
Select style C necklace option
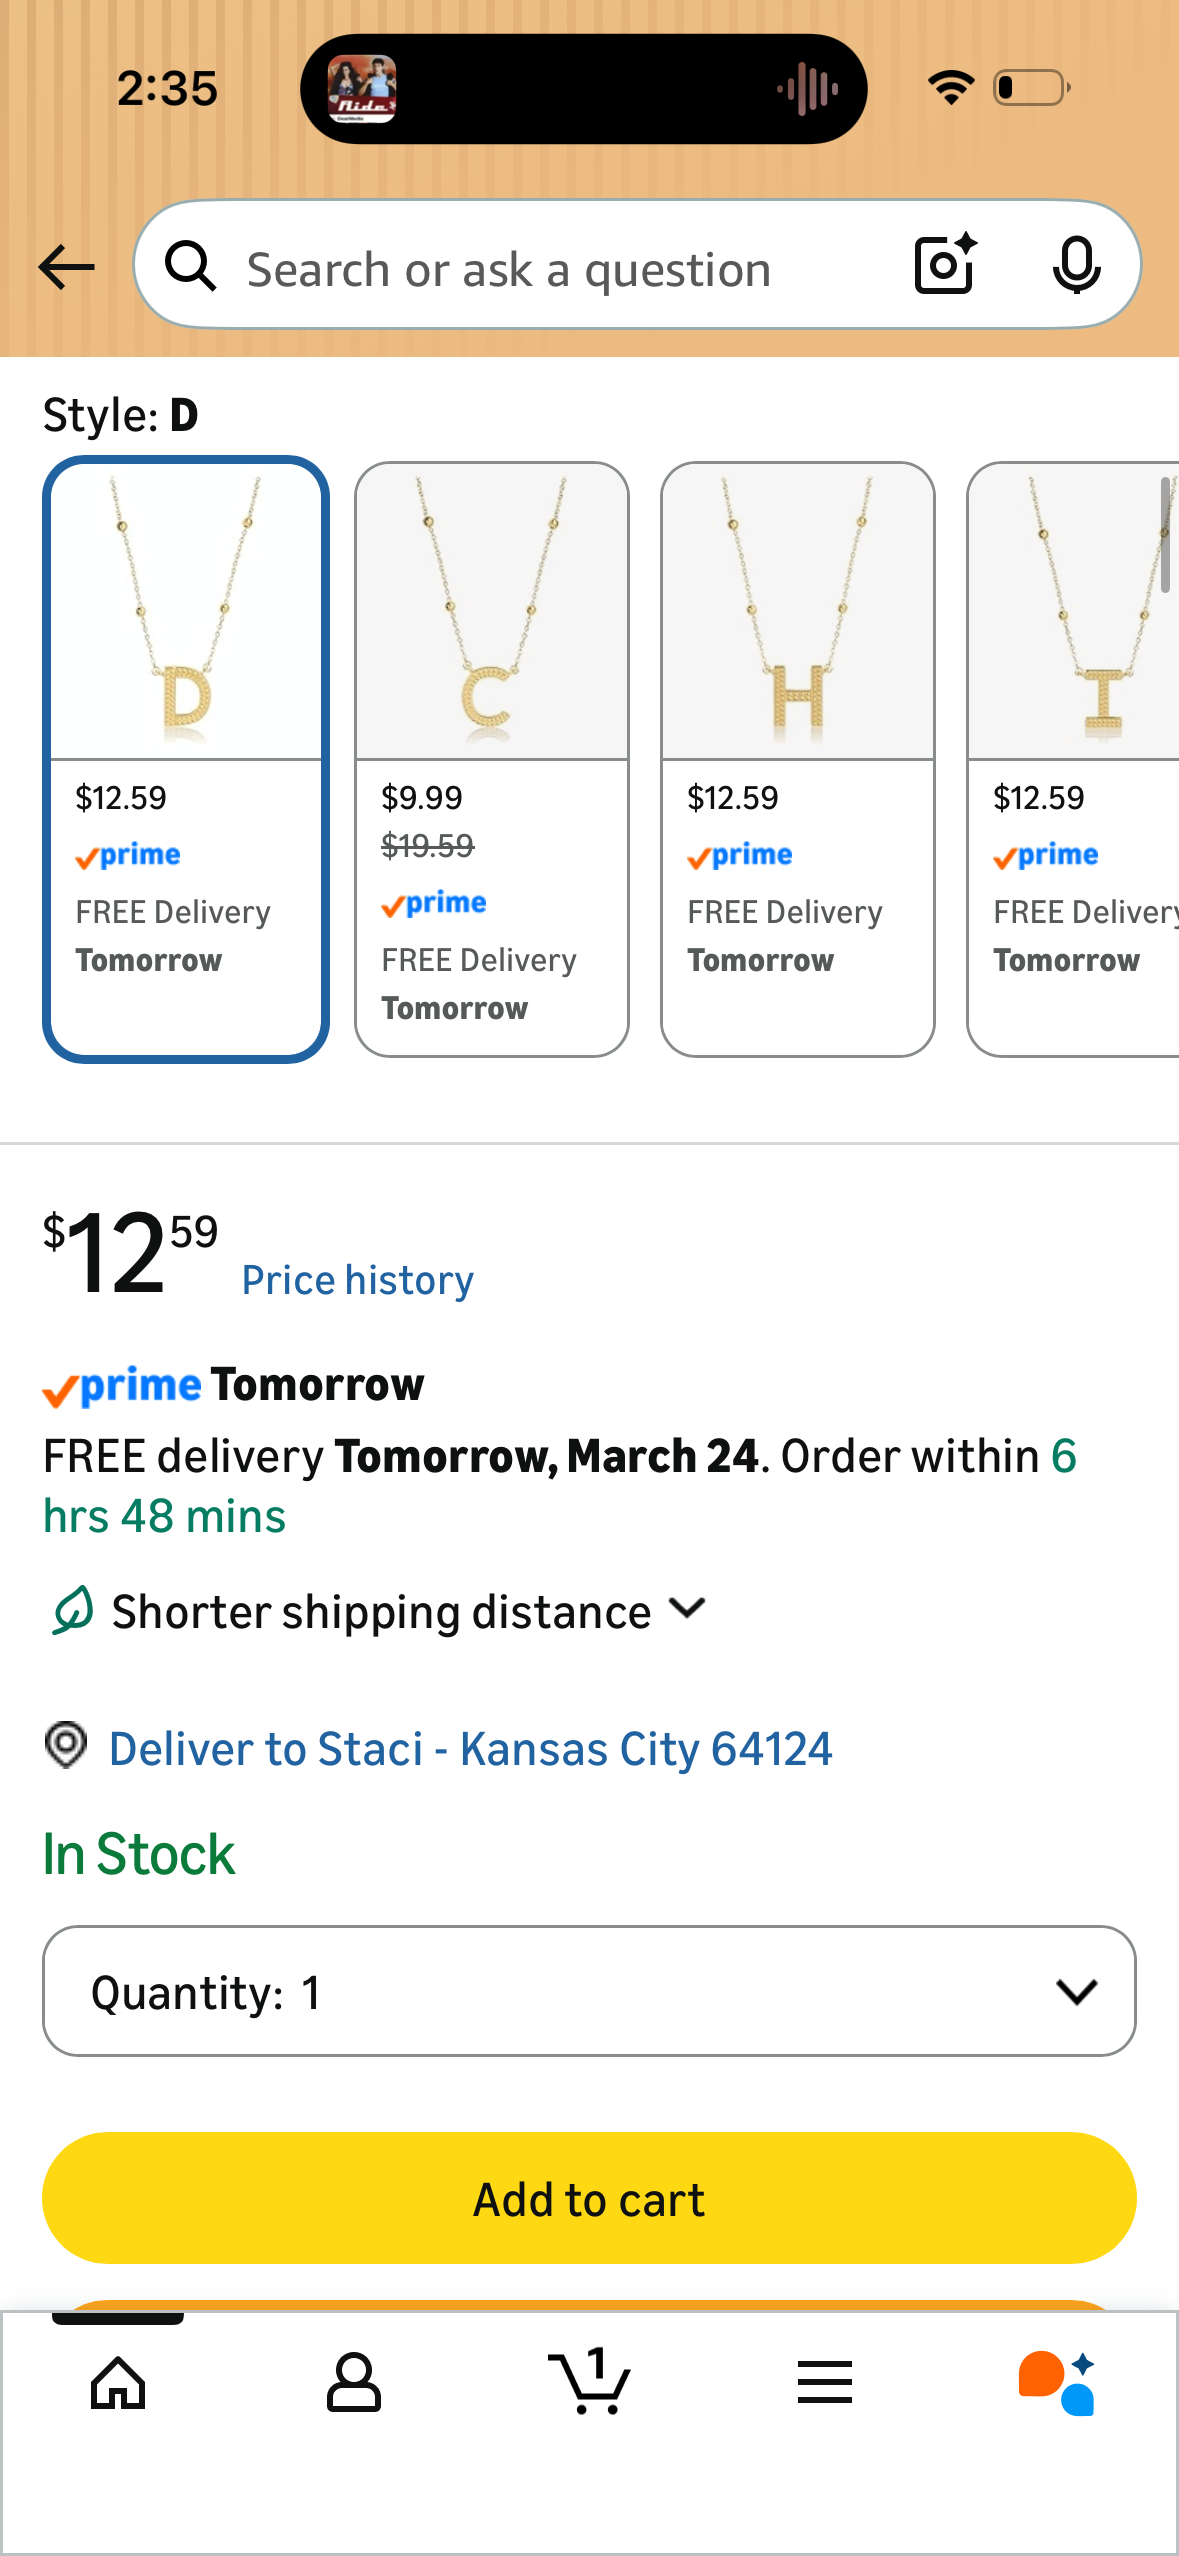click(492, 759)
